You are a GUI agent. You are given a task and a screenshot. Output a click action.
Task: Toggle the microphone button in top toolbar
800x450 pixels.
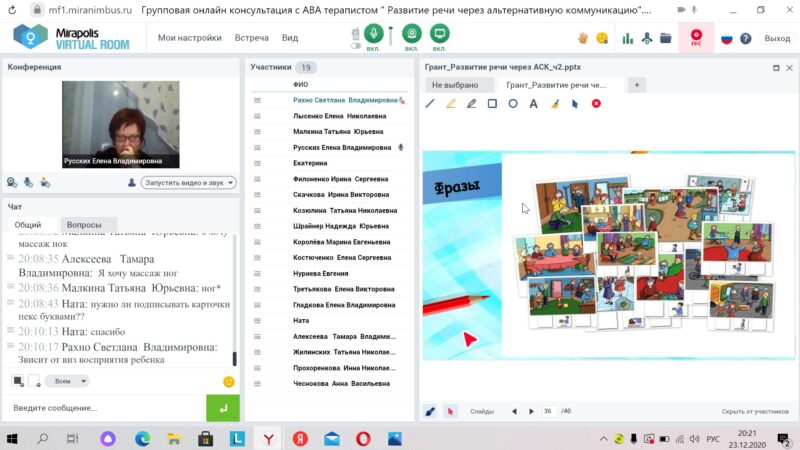(373, 34)
